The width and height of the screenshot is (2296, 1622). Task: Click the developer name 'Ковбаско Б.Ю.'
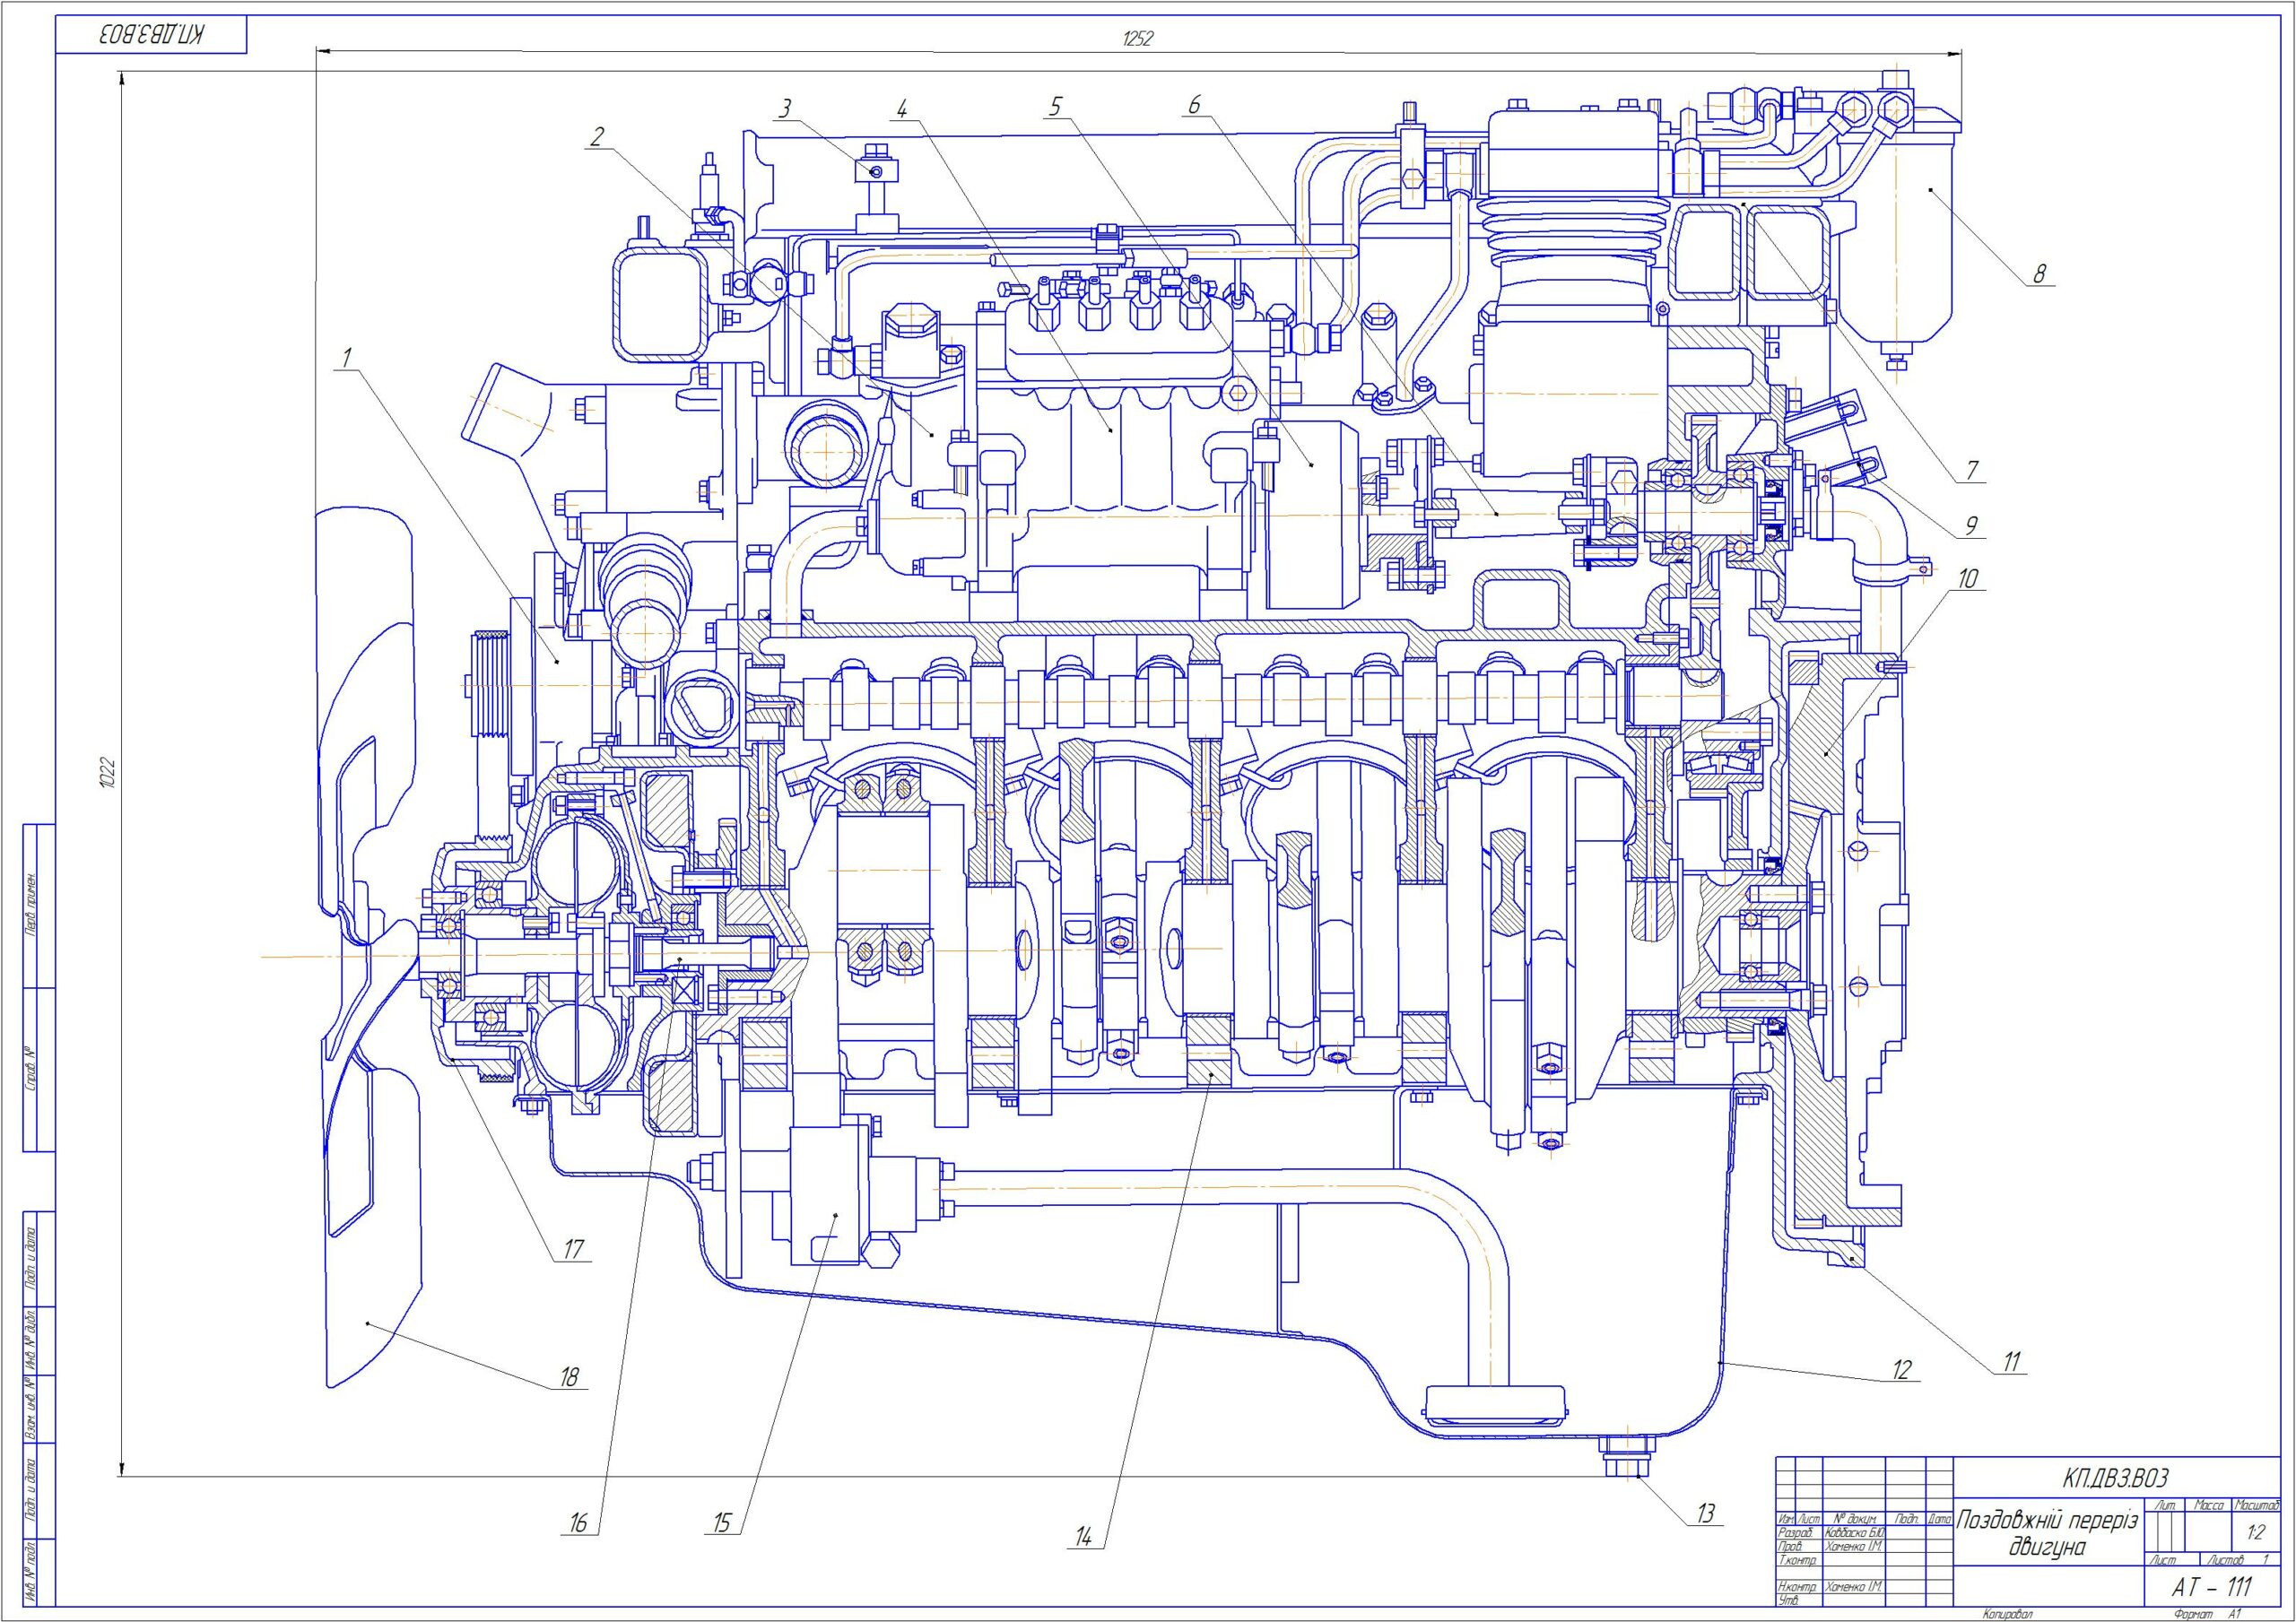(1855, 1533)
